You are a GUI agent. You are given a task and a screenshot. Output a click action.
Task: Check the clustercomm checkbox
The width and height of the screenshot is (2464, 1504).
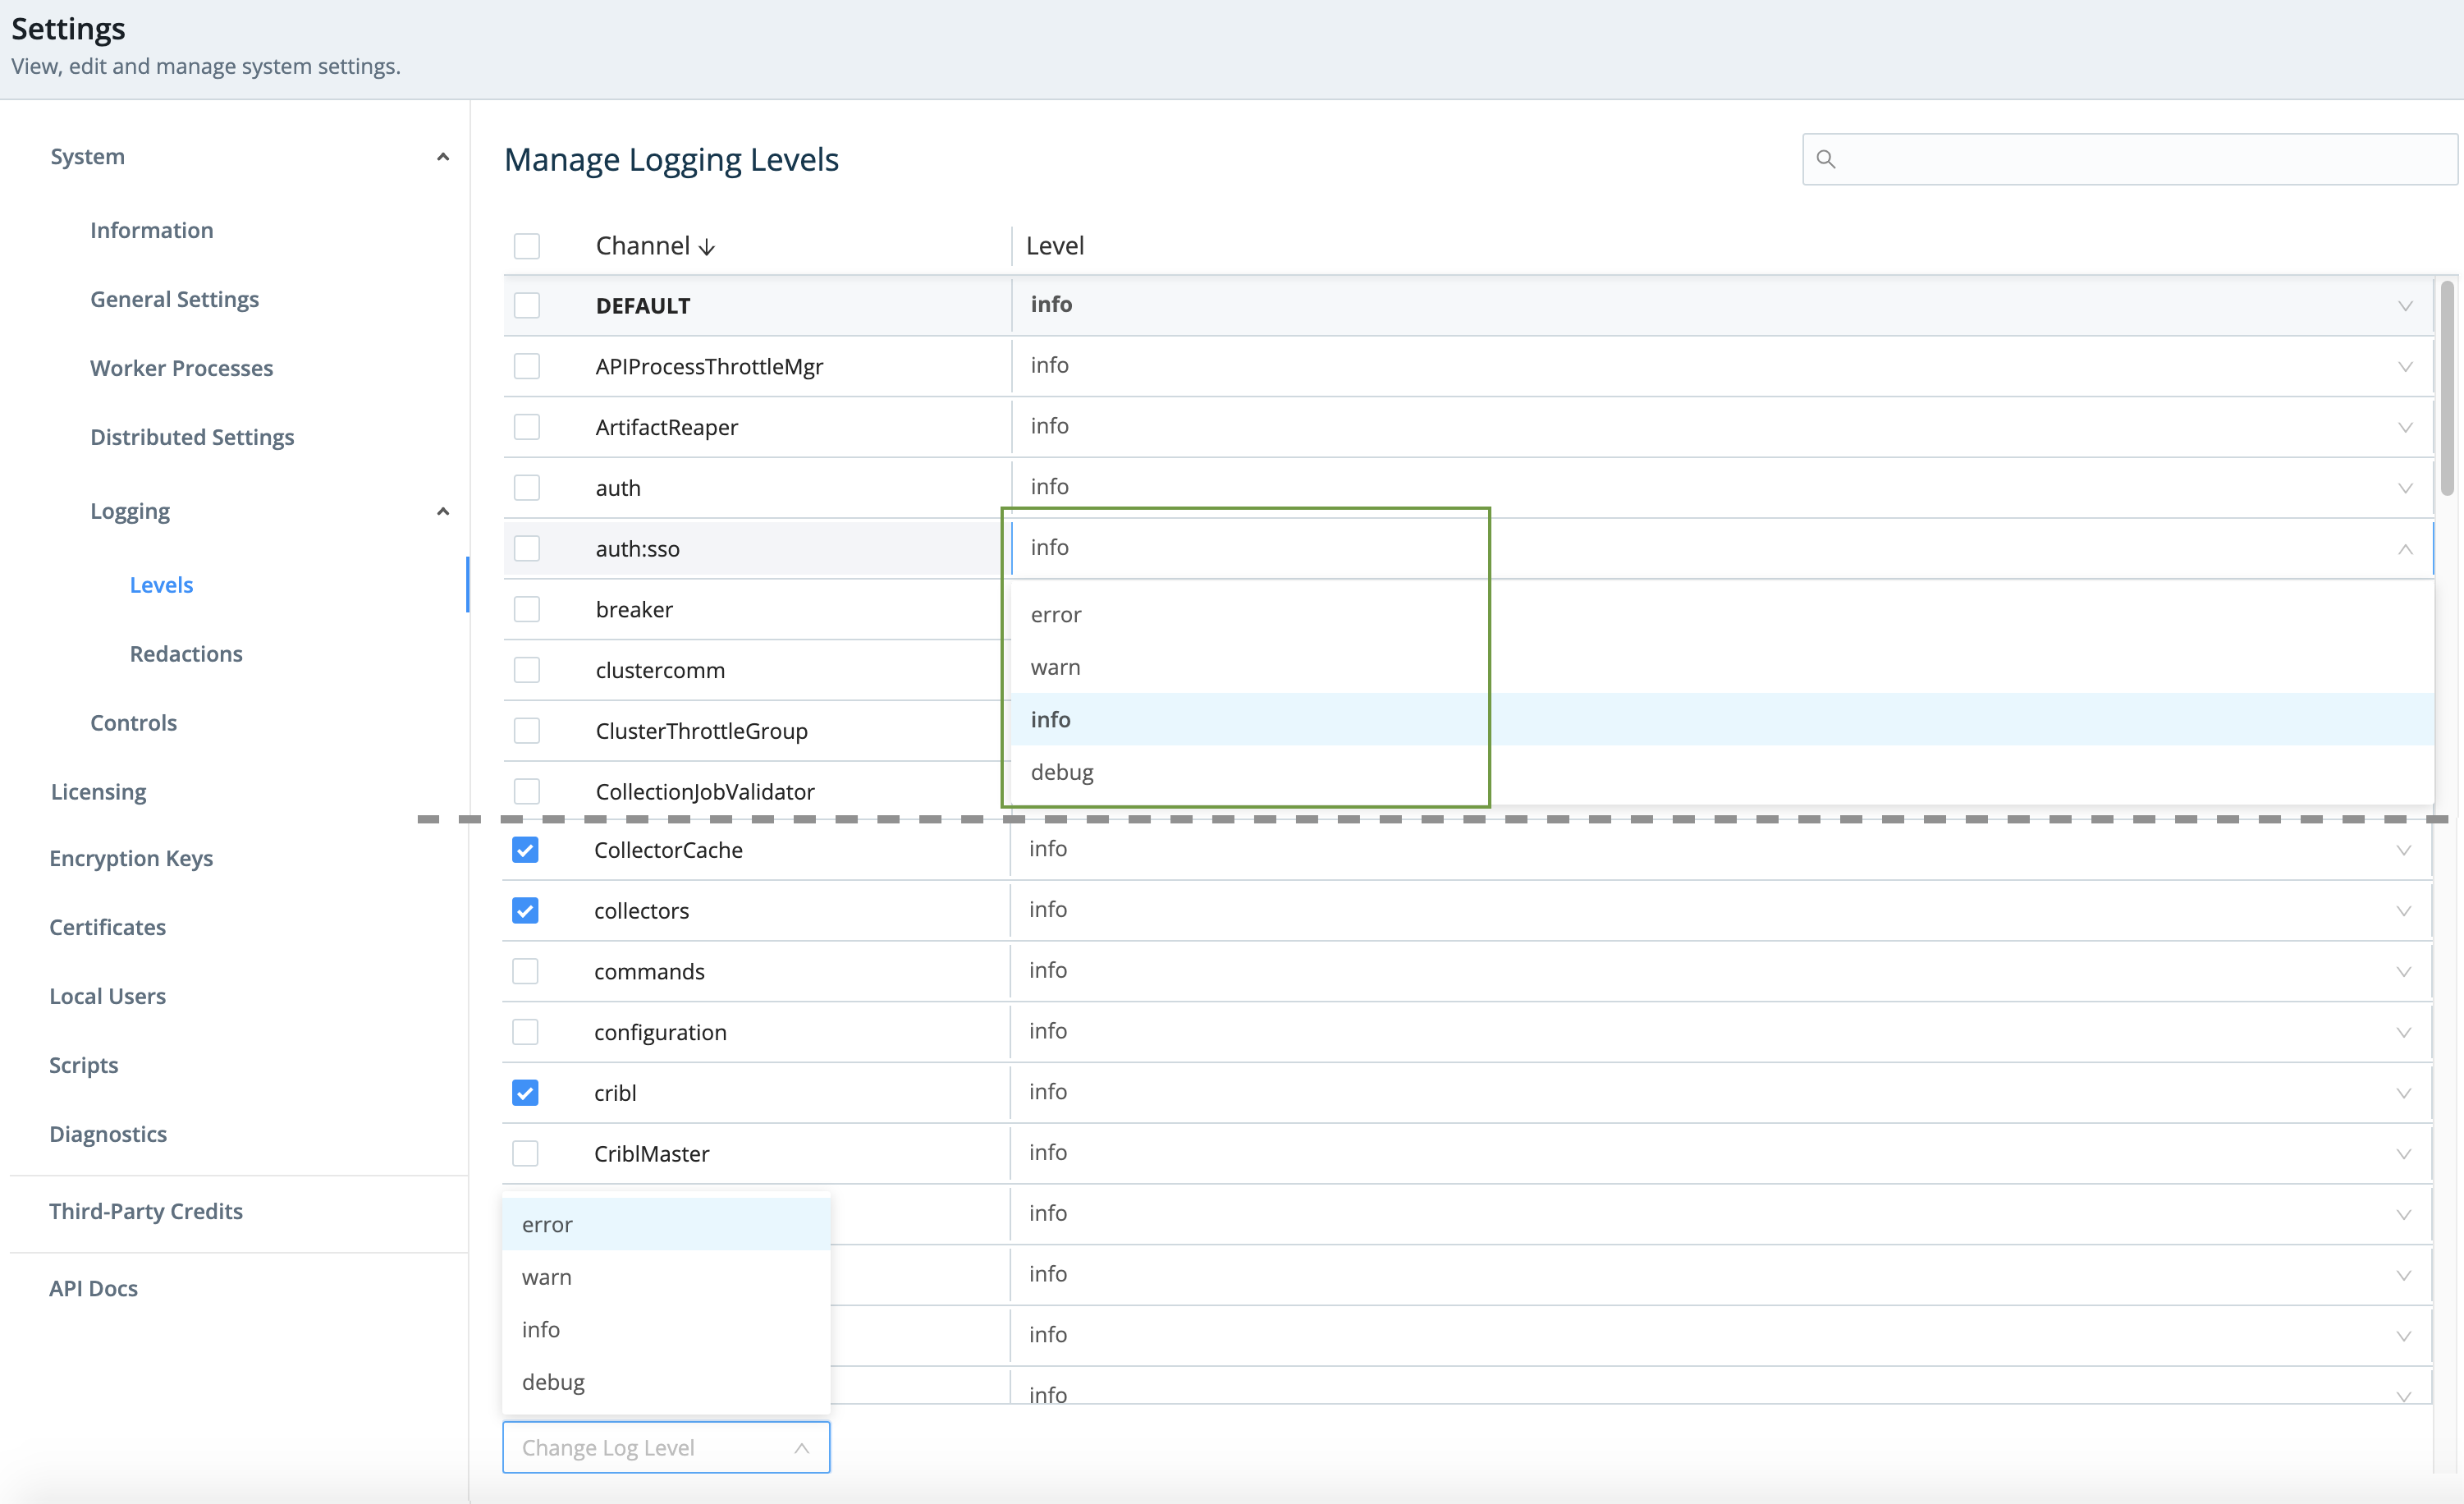tap(527, 670)
